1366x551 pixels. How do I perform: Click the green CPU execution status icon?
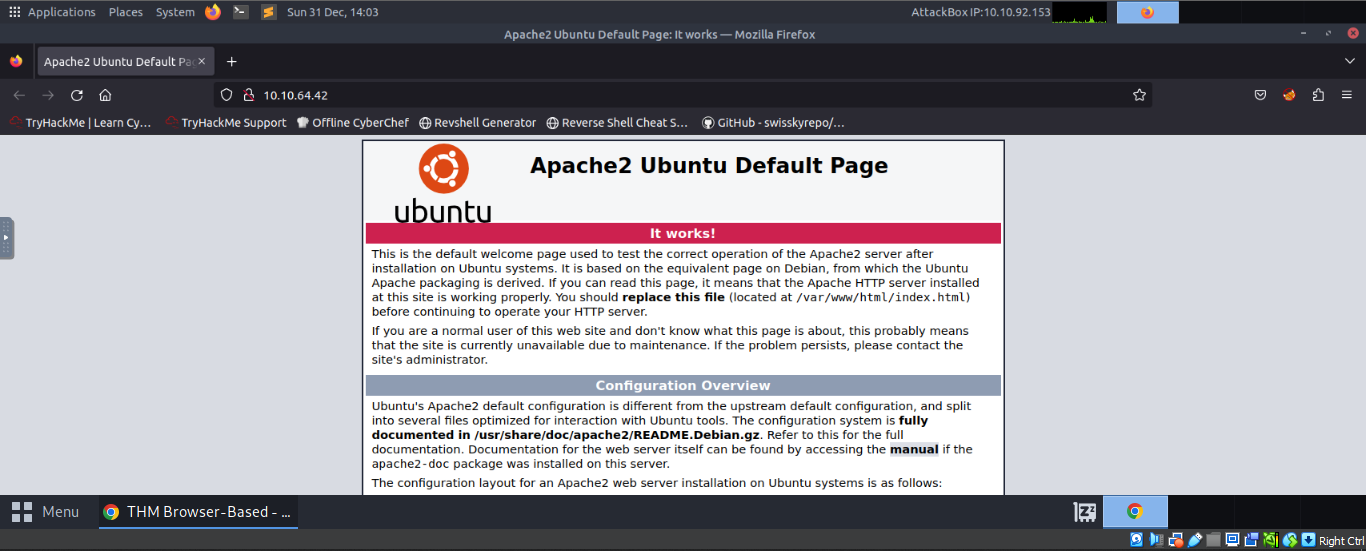1270,540
